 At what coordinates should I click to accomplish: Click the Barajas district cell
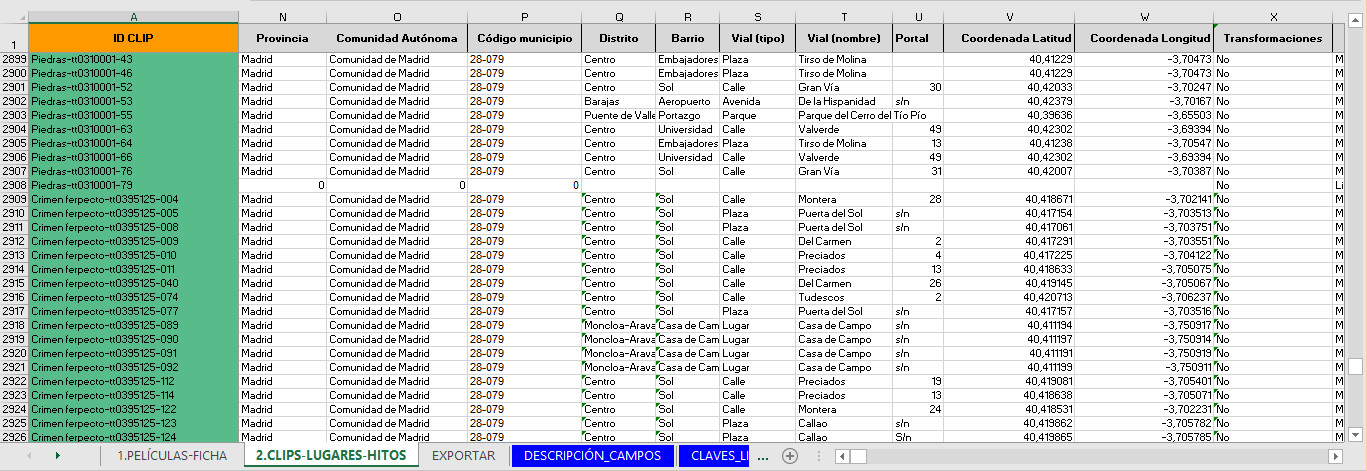(619, 101)
